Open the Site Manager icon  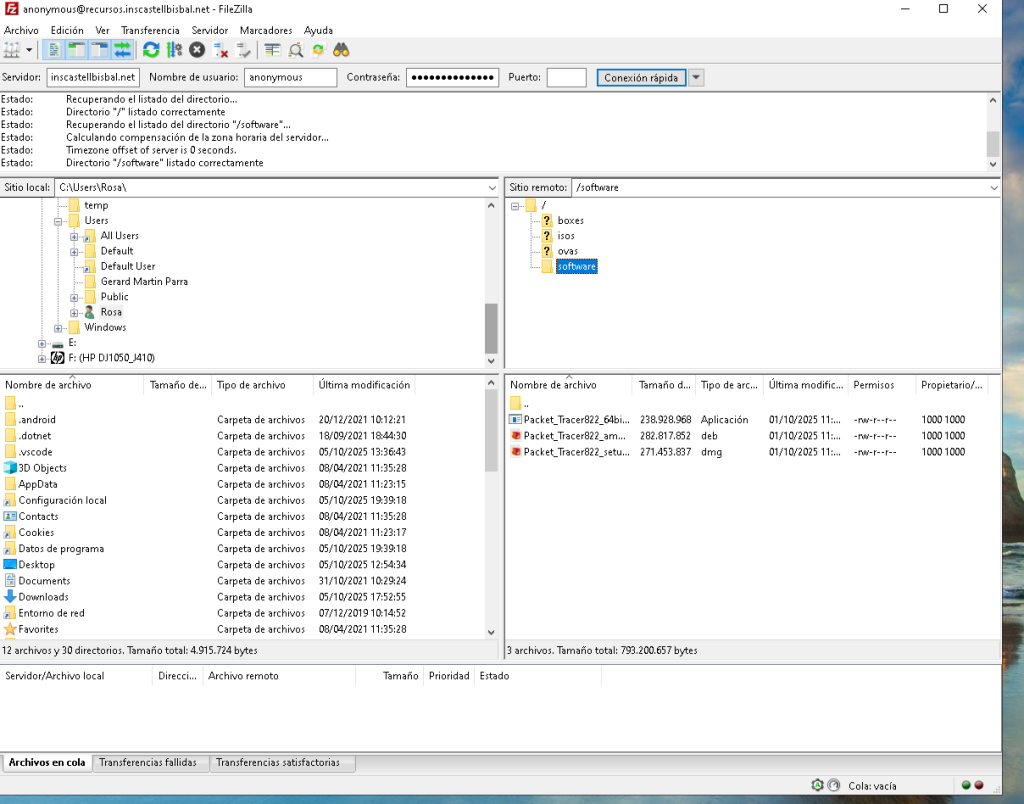pos(12,49)
